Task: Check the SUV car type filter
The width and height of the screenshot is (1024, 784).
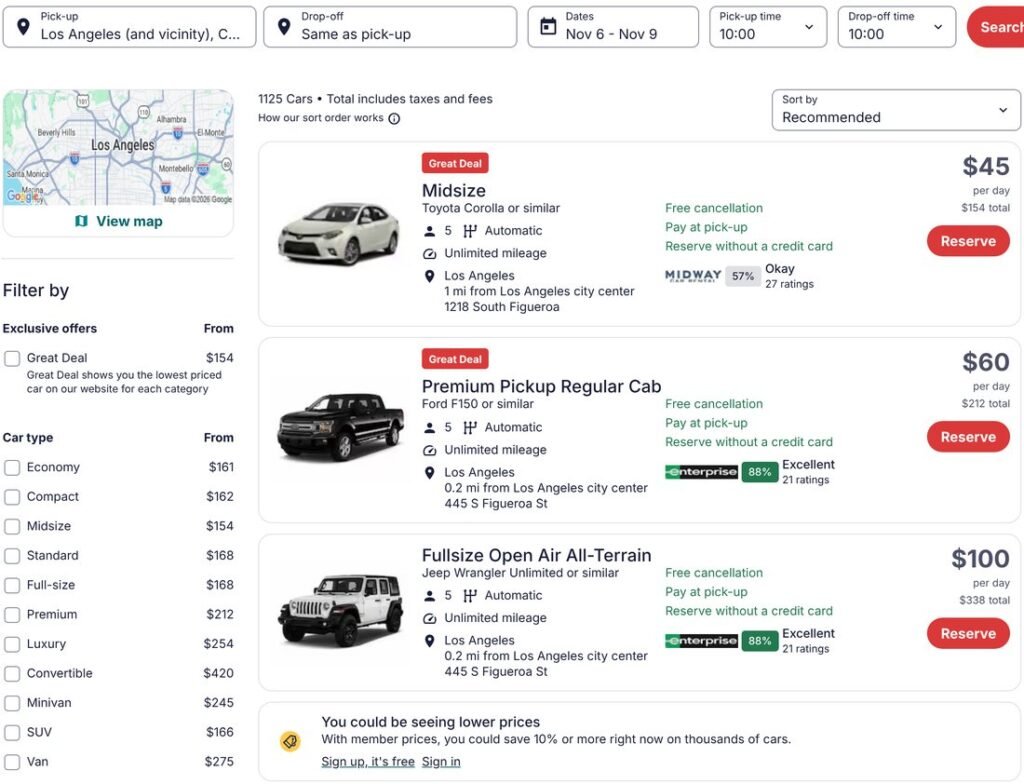Action: pyautogui.click(x=12, y=732)
